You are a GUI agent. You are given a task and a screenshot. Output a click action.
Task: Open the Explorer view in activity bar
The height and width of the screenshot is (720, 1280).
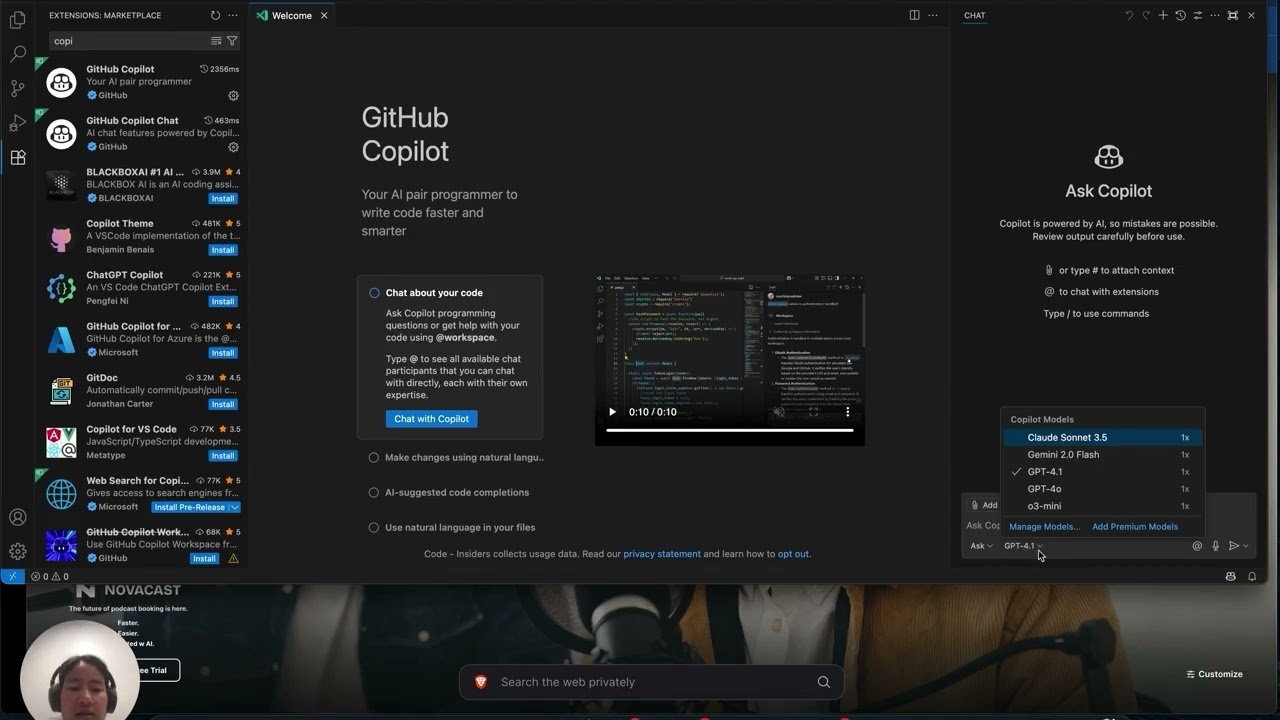17,19
